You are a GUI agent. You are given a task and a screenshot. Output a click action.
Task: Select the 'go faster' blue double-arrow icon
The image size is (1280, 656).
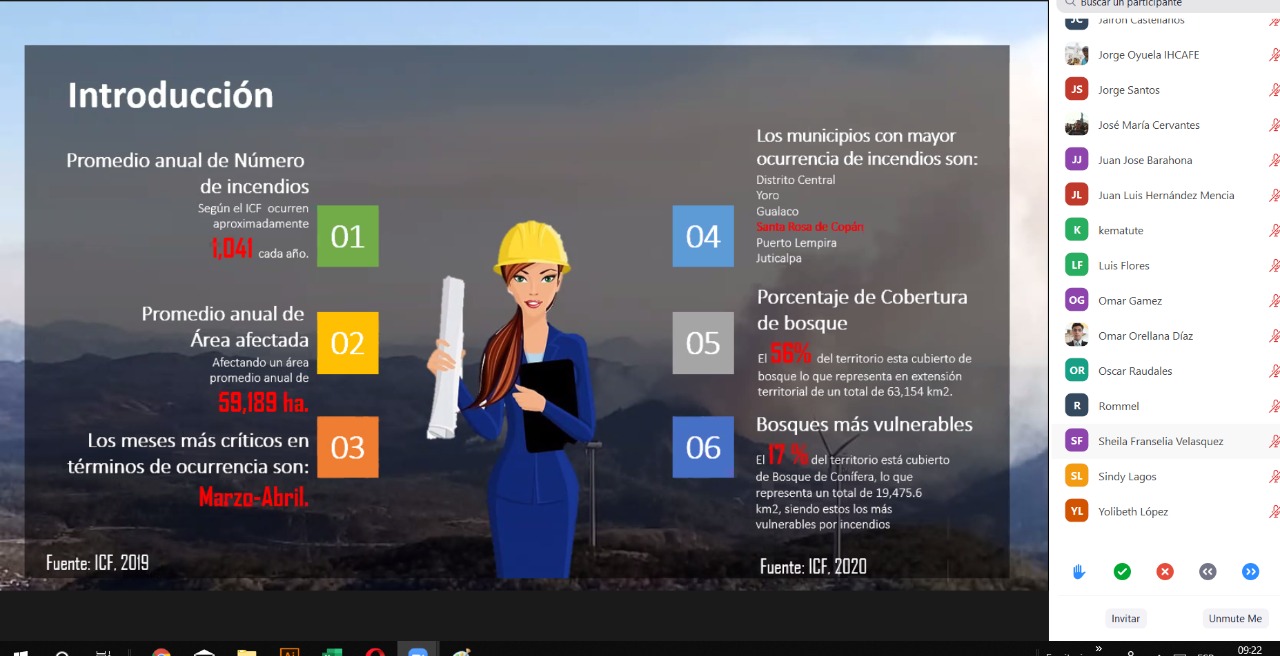(1250, 571)
